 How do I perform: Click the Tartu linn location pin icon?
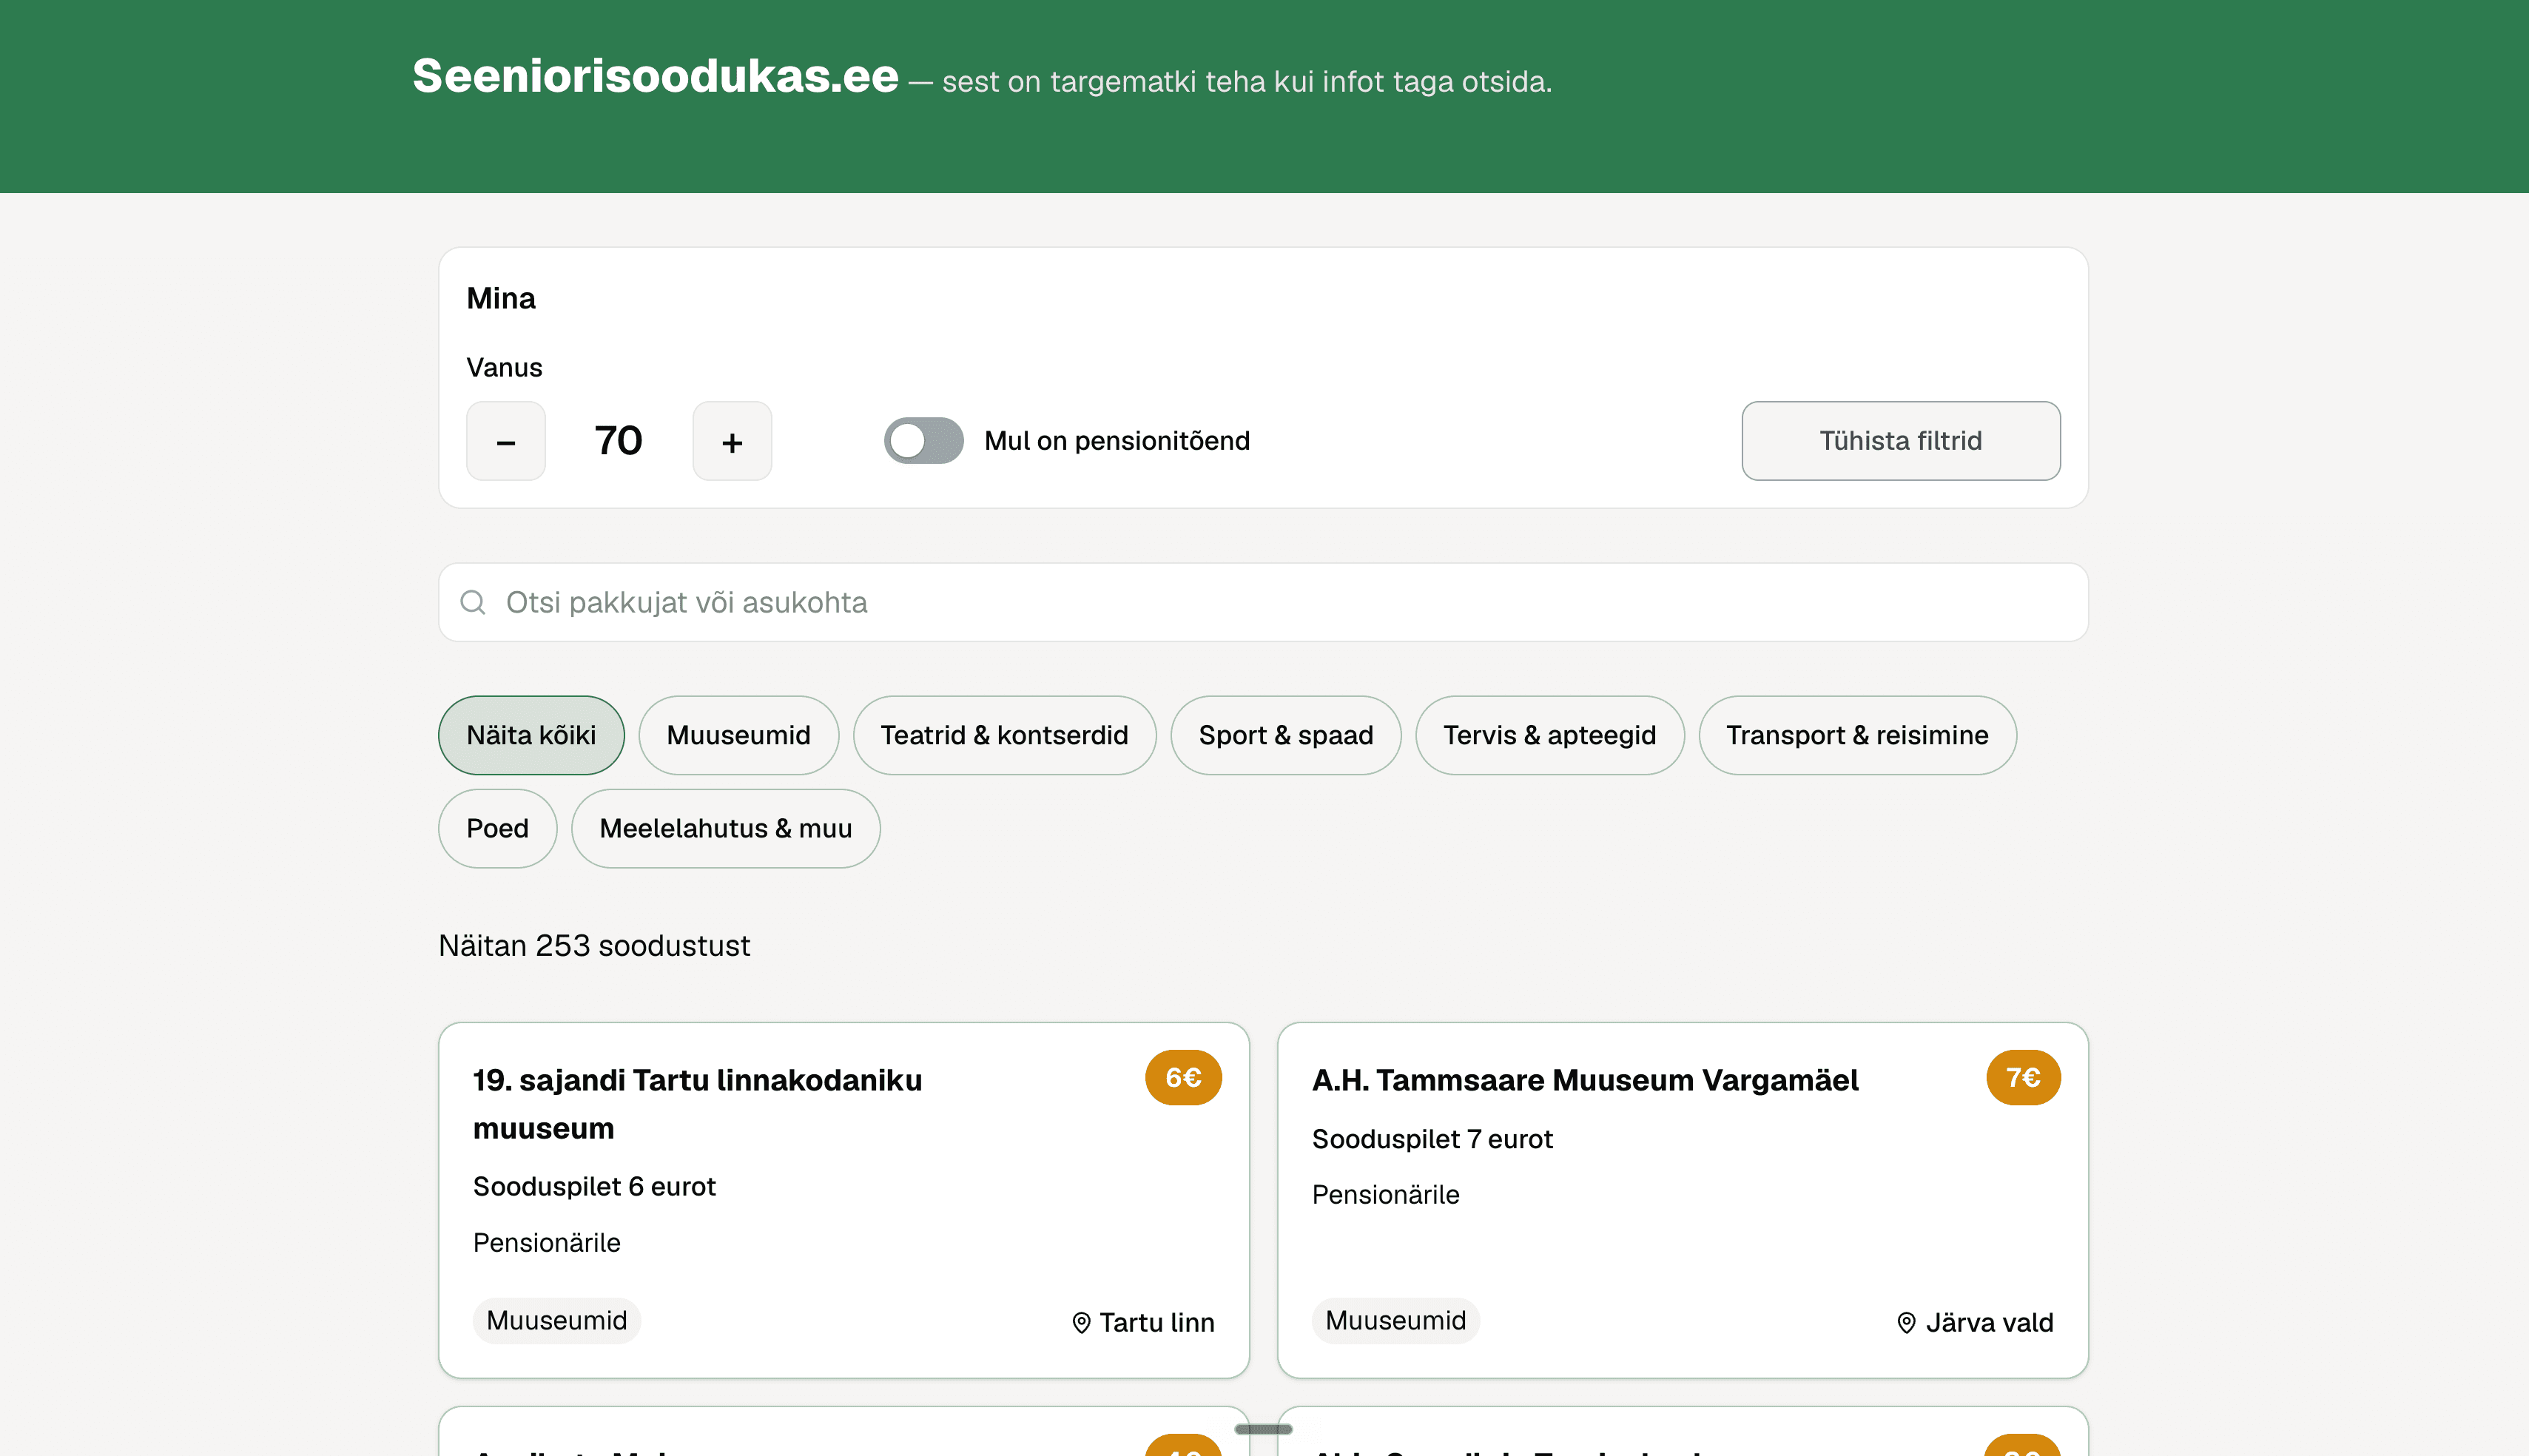tap(1081, 1323)
